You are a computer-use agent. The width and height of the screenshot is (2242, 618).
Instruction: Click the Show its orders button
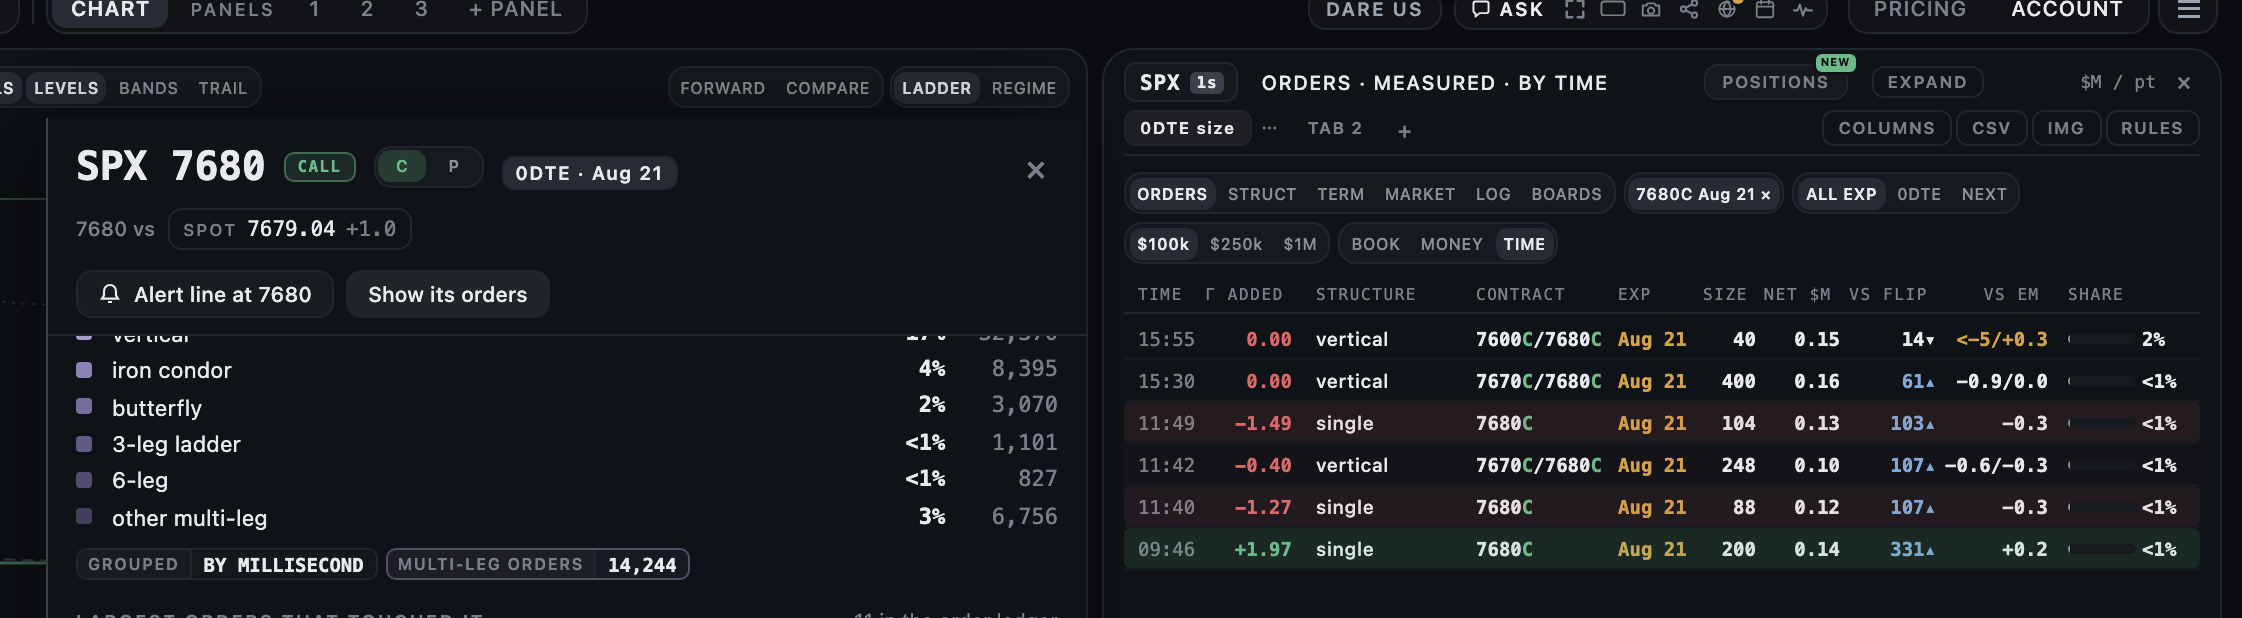(448, 295)
